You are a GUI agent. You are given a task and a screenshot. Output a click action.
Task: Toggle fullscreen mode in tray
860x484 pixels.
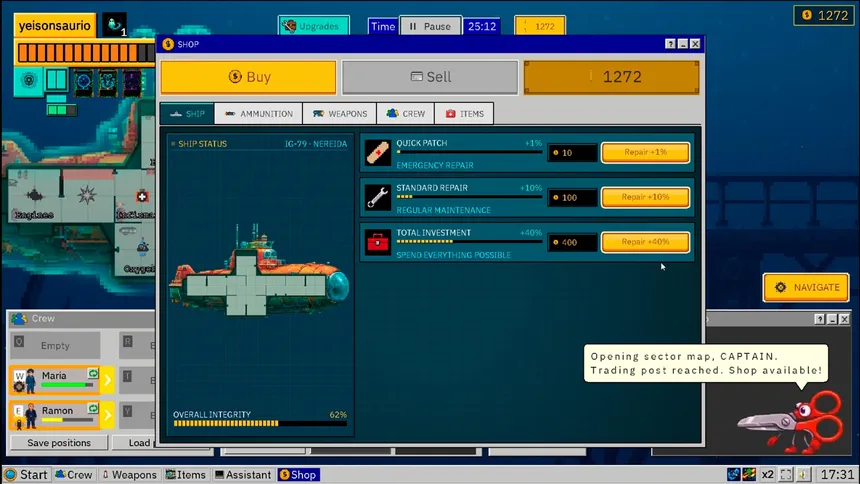pyautogui.click(x=786, y=474)
